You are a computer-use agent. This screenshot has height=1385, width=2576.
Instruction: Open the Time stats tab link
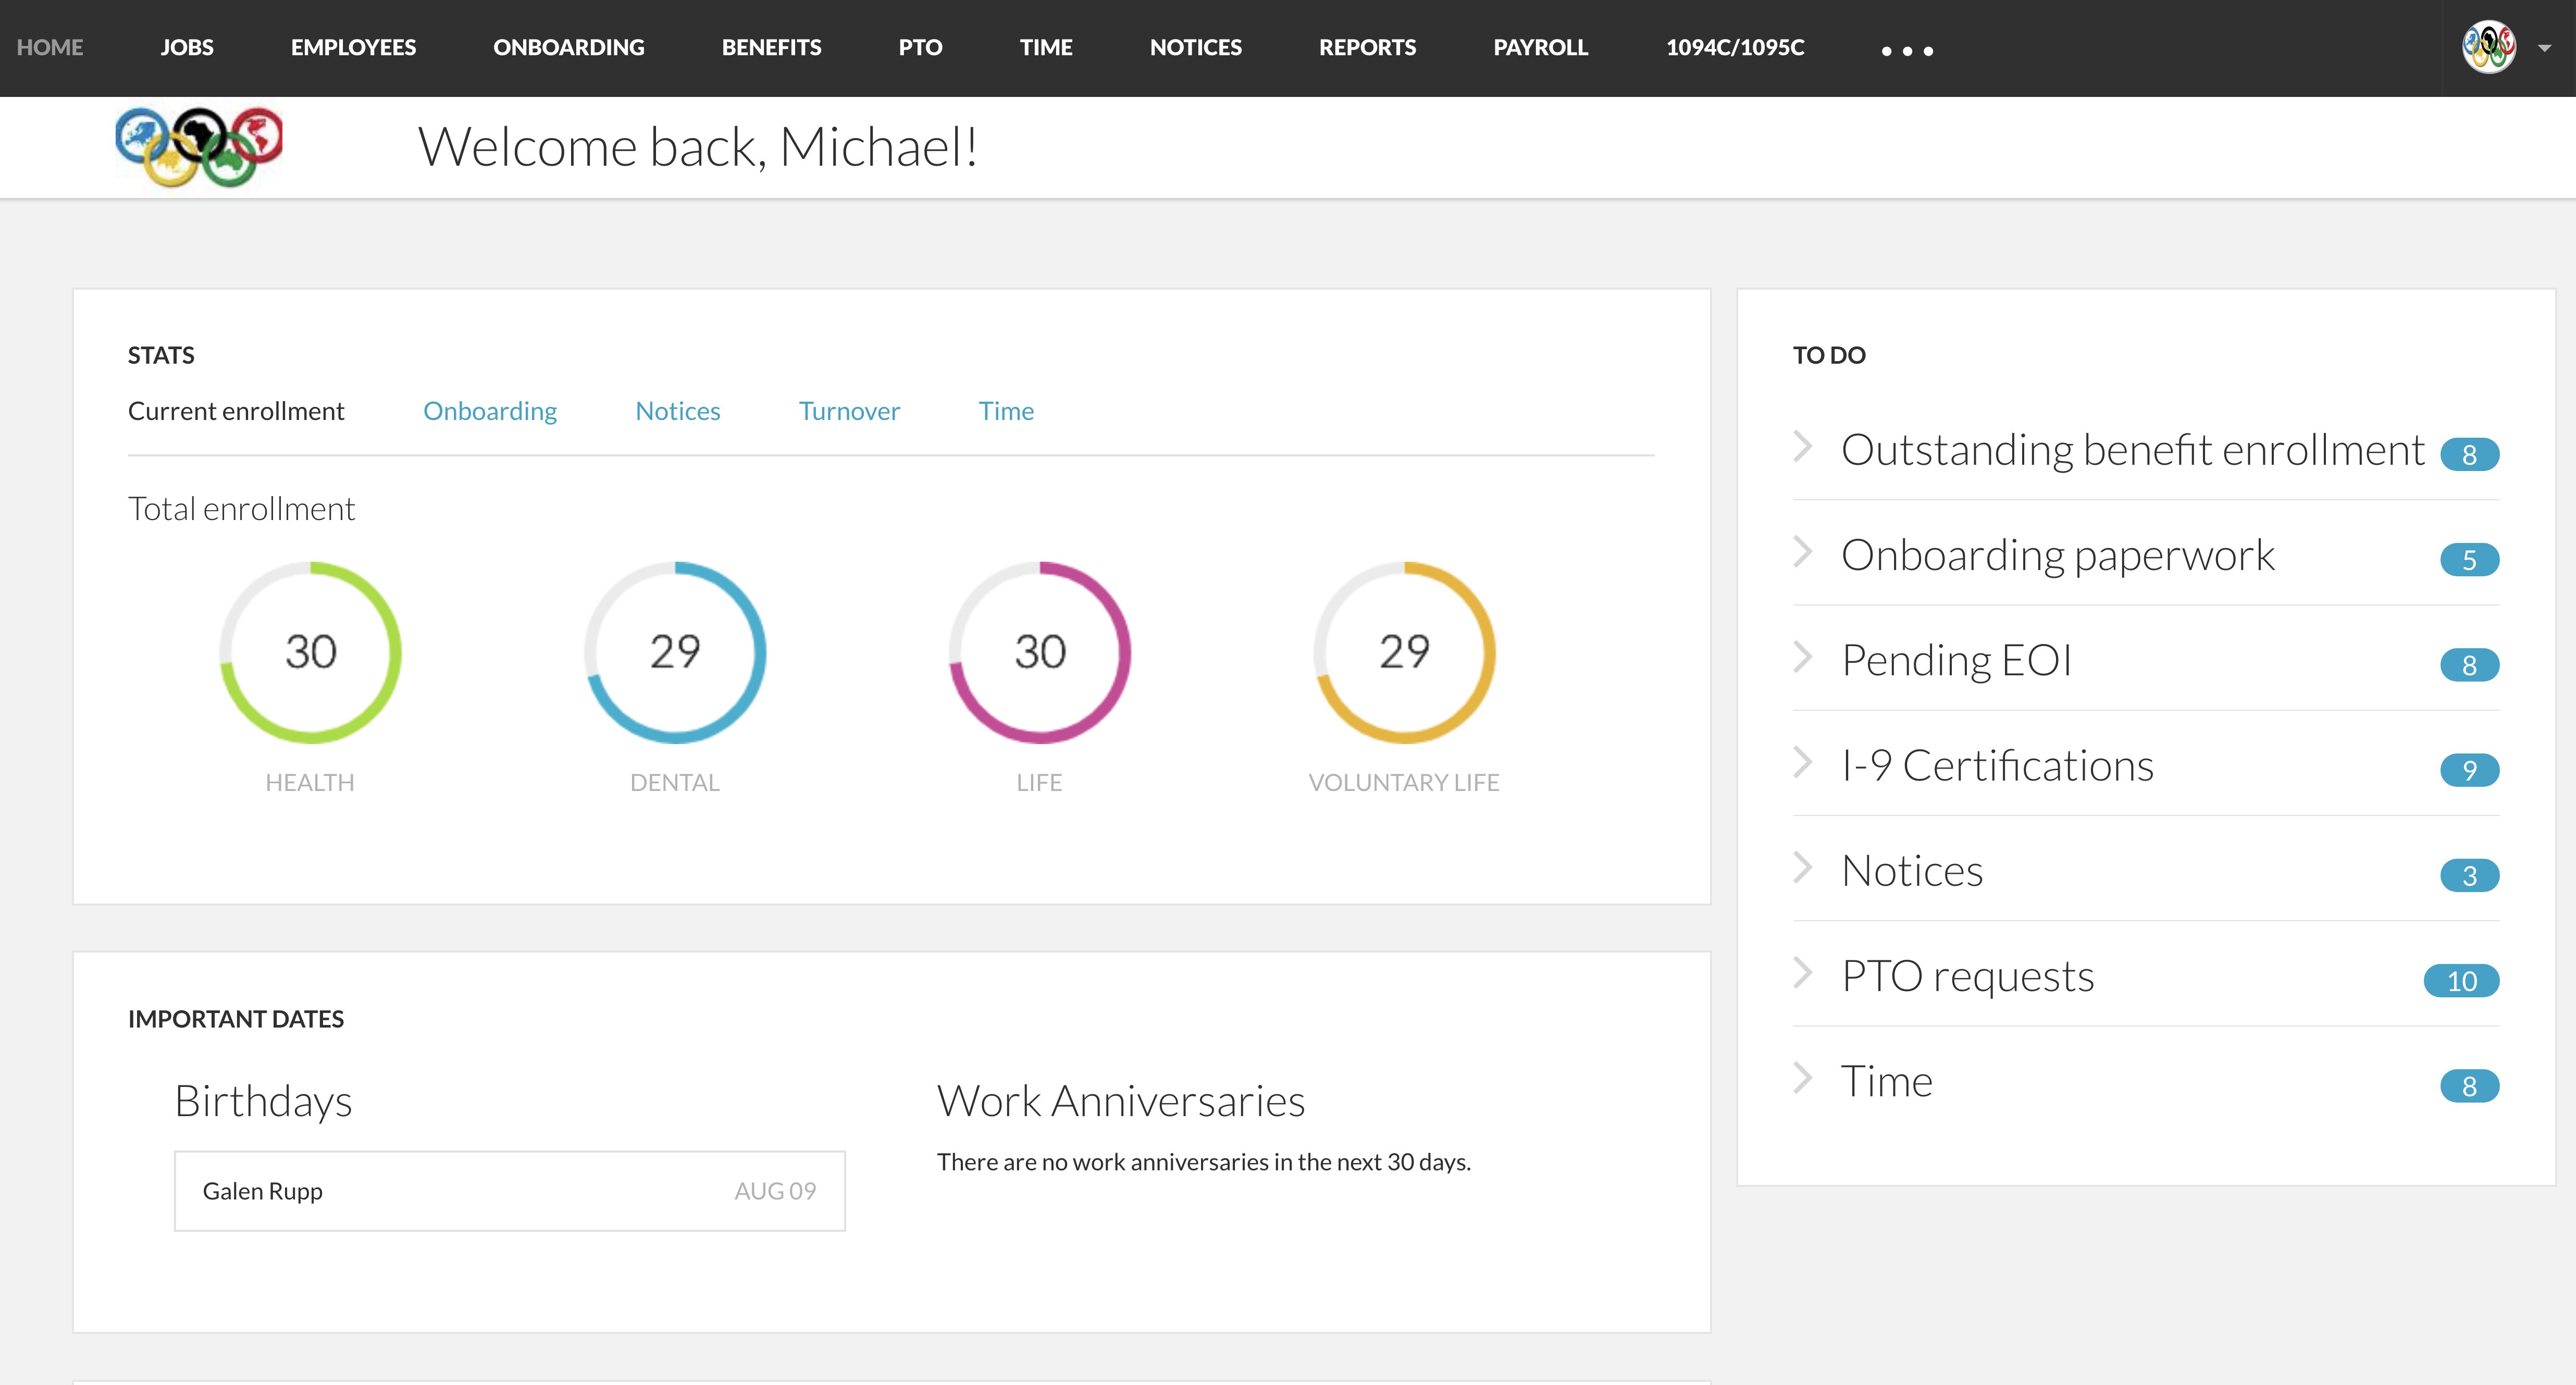click(x=1006, y=411)
